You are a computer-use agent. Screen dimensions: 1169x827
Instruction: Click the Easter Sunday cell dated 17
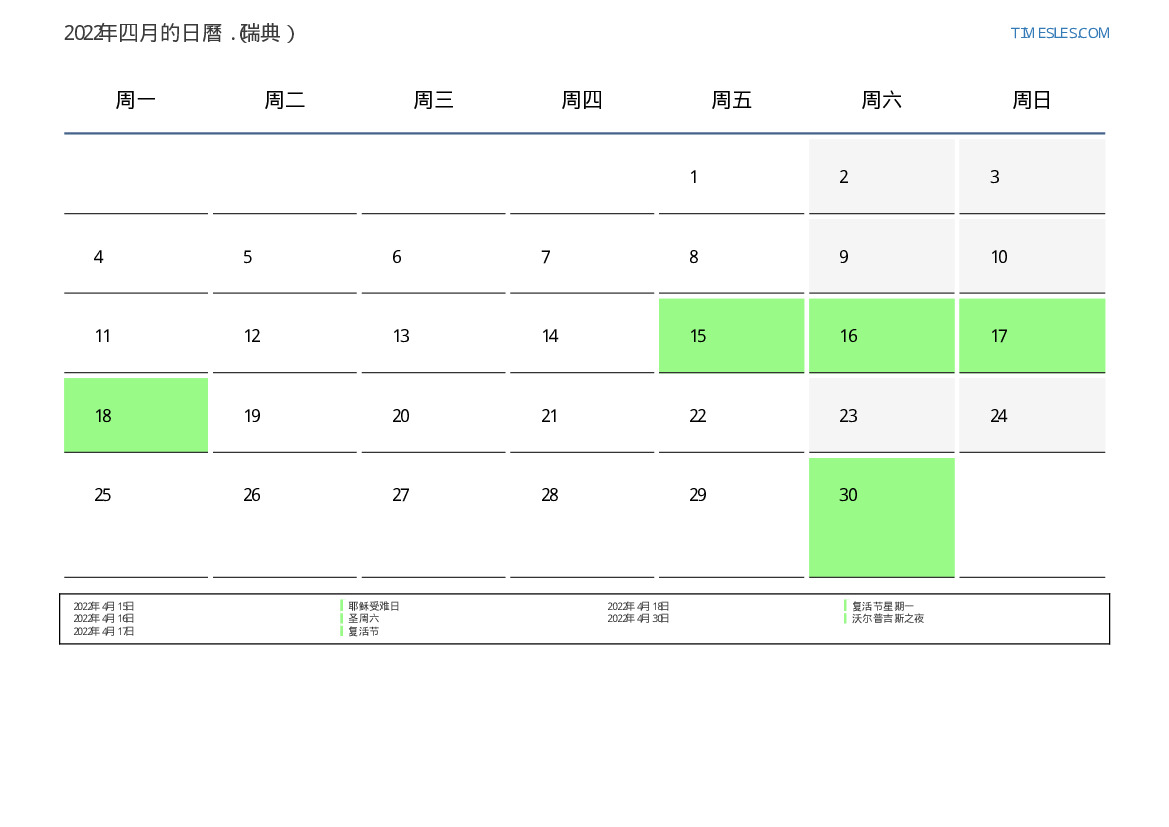(x=1031, y=336)
